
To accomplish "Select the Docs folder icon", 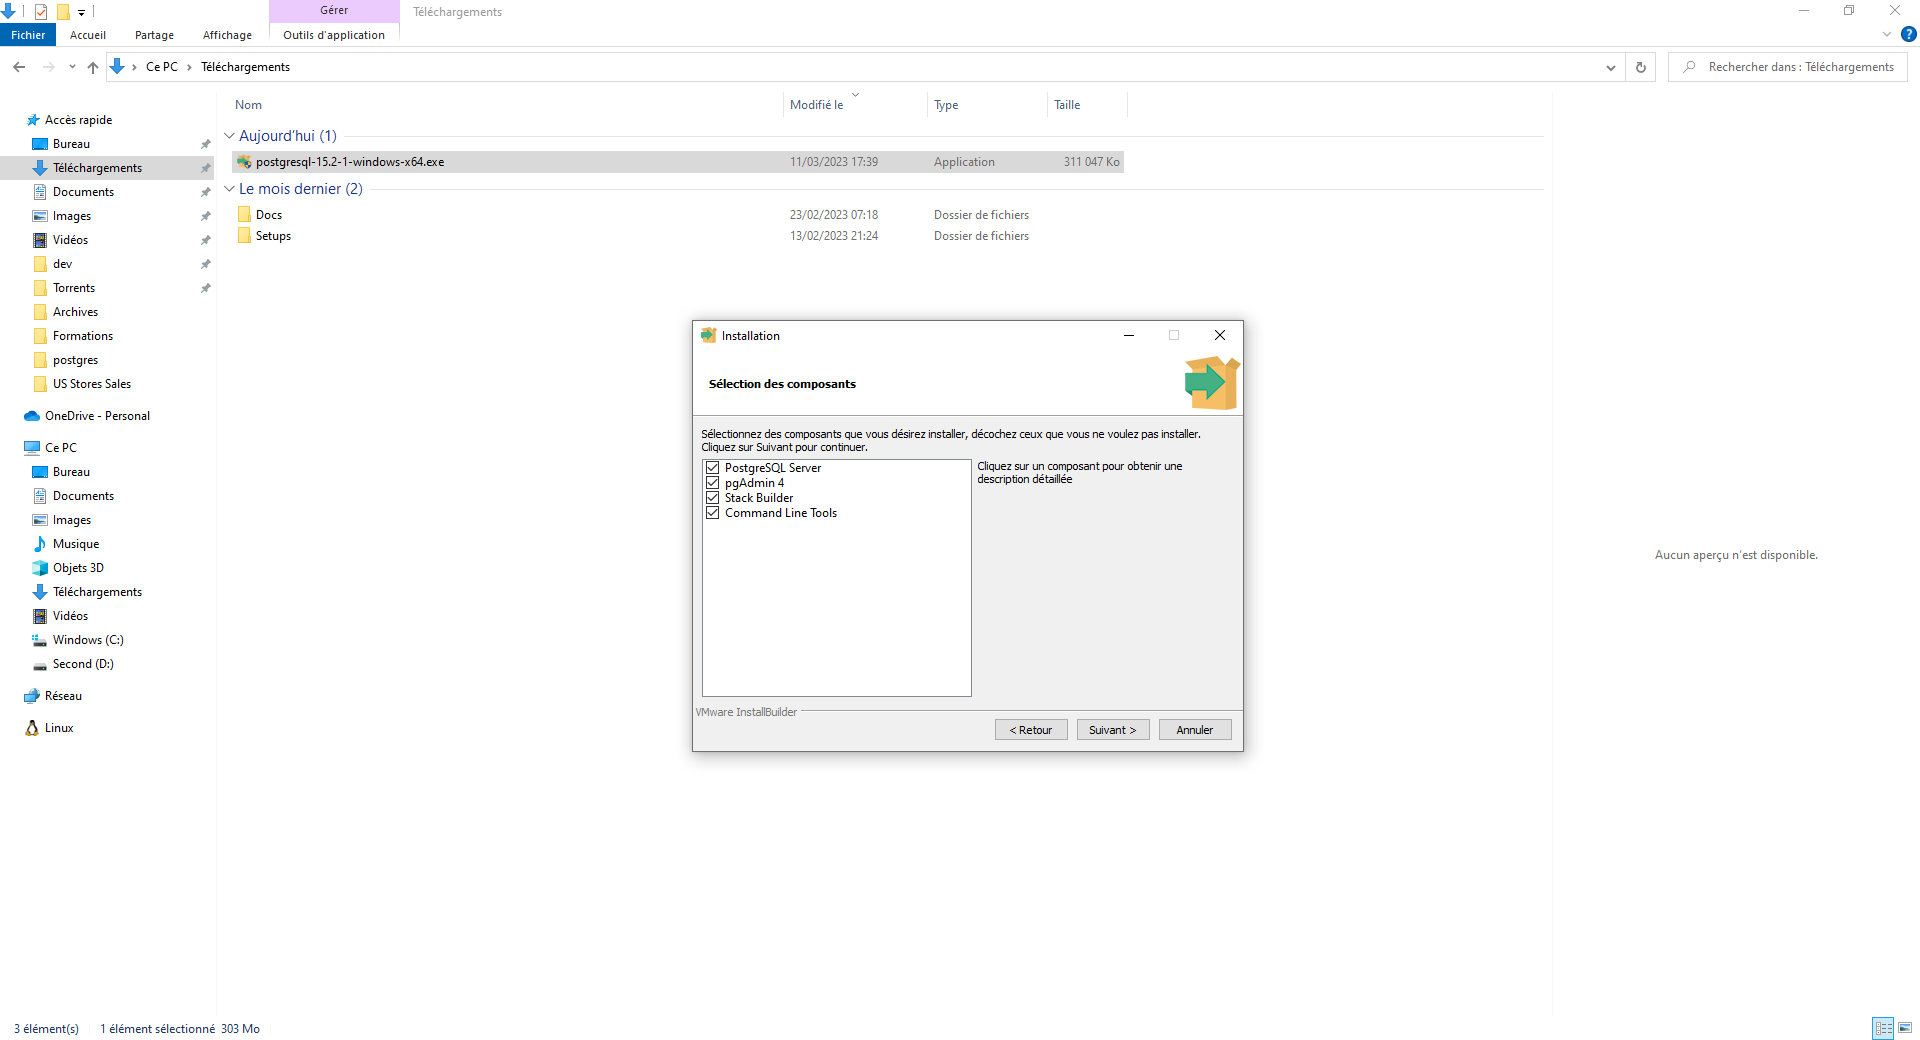I will tap(244, 215).
